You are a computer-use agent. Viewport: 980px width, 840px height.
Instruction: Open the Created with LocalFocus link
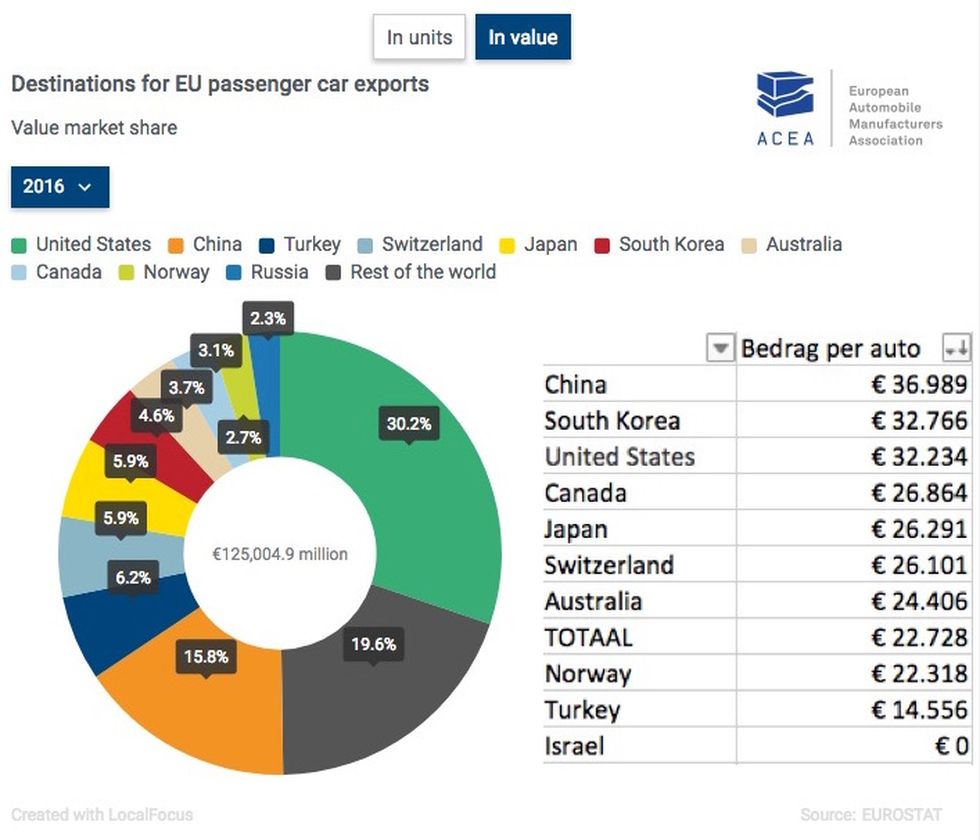102,814
